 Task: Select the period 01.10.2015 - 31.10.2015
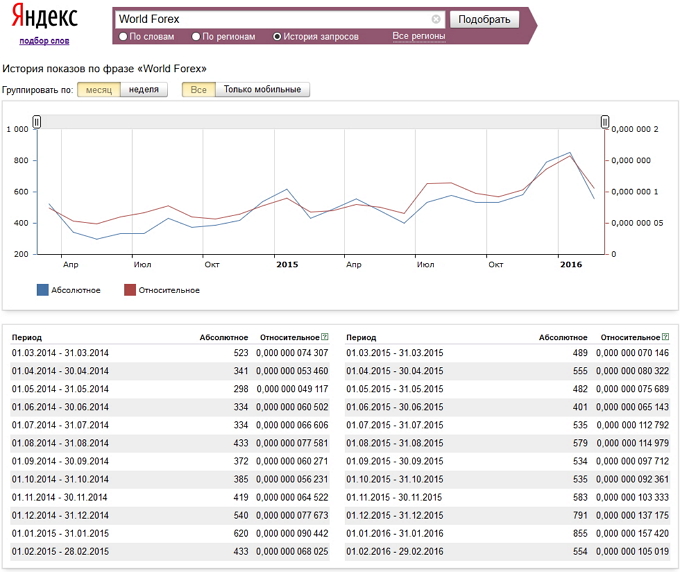pyautogui.click(x=395, y=479)
